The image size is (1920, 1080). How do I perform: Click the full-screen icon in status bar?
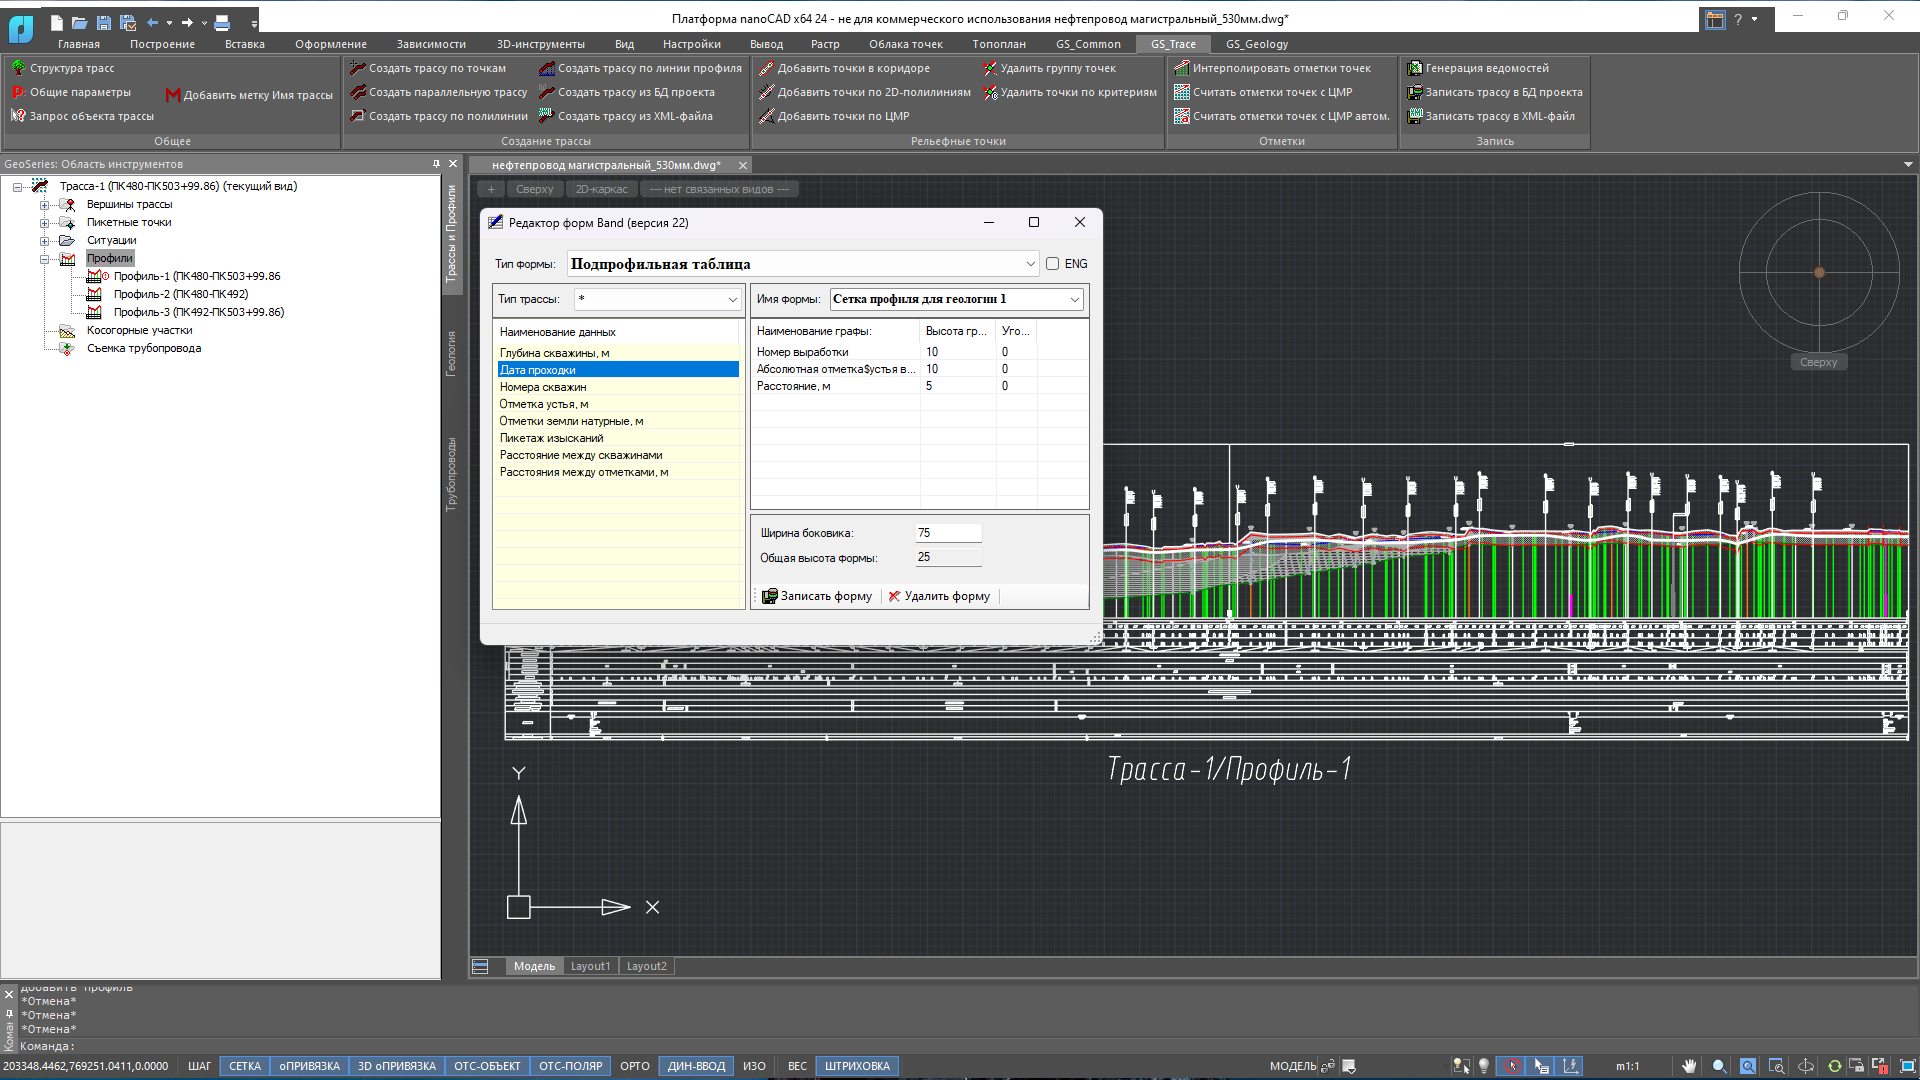[x=1908, y=1066]
